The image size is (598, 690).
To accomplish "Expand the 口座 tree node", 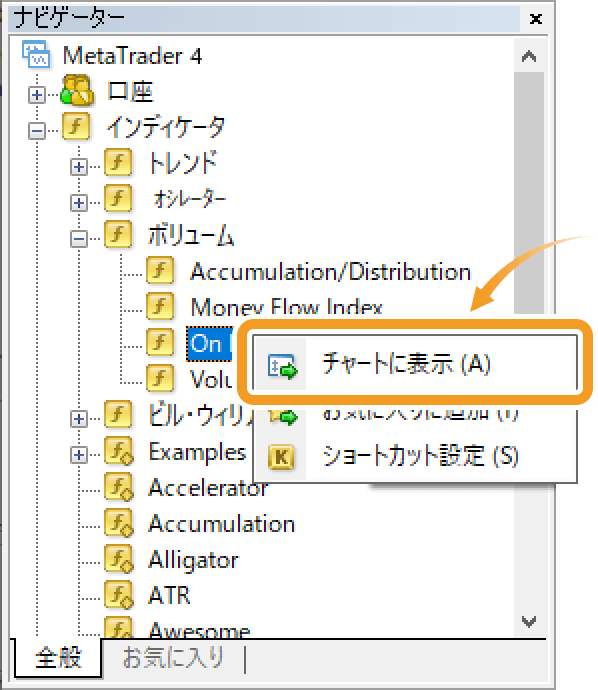I will point(37,95).
